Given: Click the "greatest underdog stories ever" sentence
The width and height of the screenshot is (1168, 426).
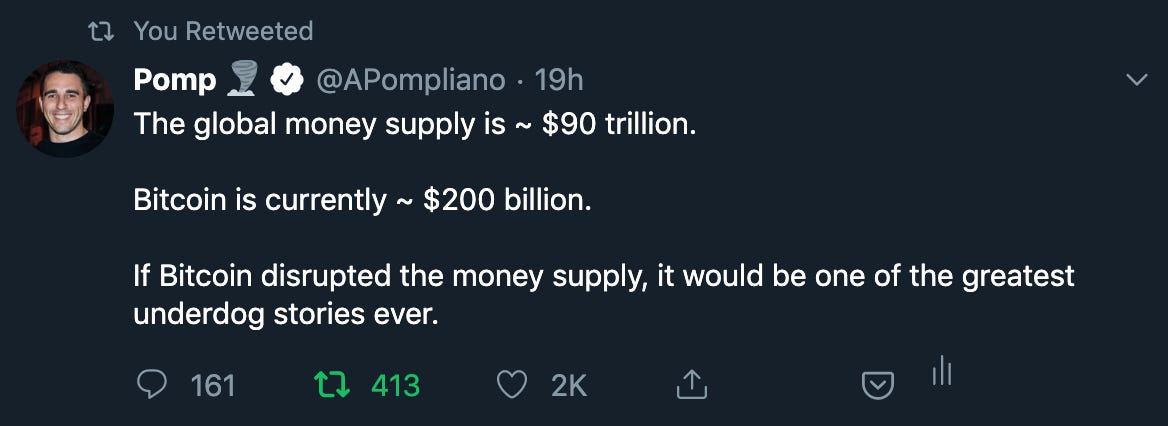Looking at the screenshot, I should point(603,295).
